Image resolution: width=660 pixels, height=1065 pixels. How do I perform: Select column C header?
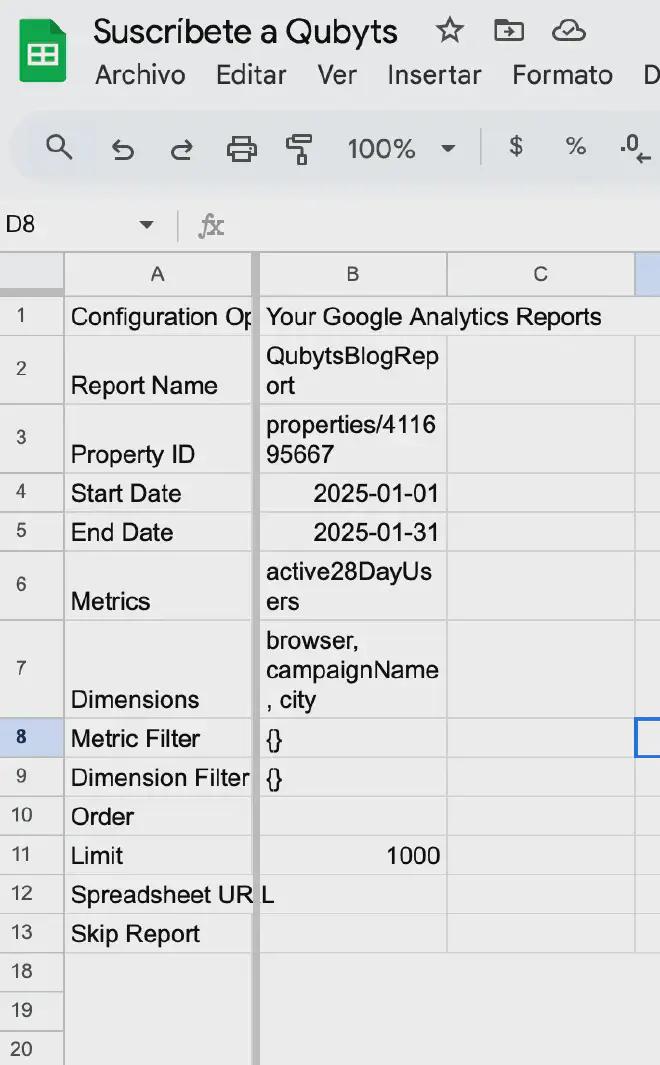point(540,274)
